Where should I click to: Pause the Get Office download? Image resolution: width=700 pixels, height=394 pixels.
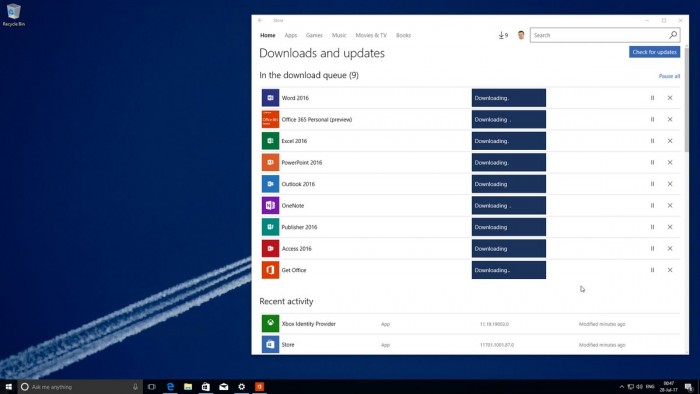coord(652,270)
